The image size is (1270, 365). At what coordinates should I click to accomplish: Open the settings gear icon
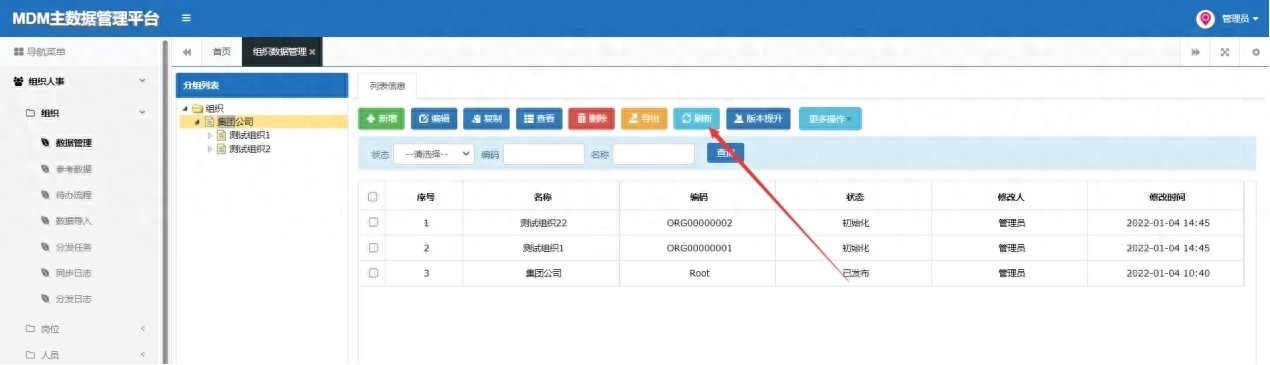1256,52
